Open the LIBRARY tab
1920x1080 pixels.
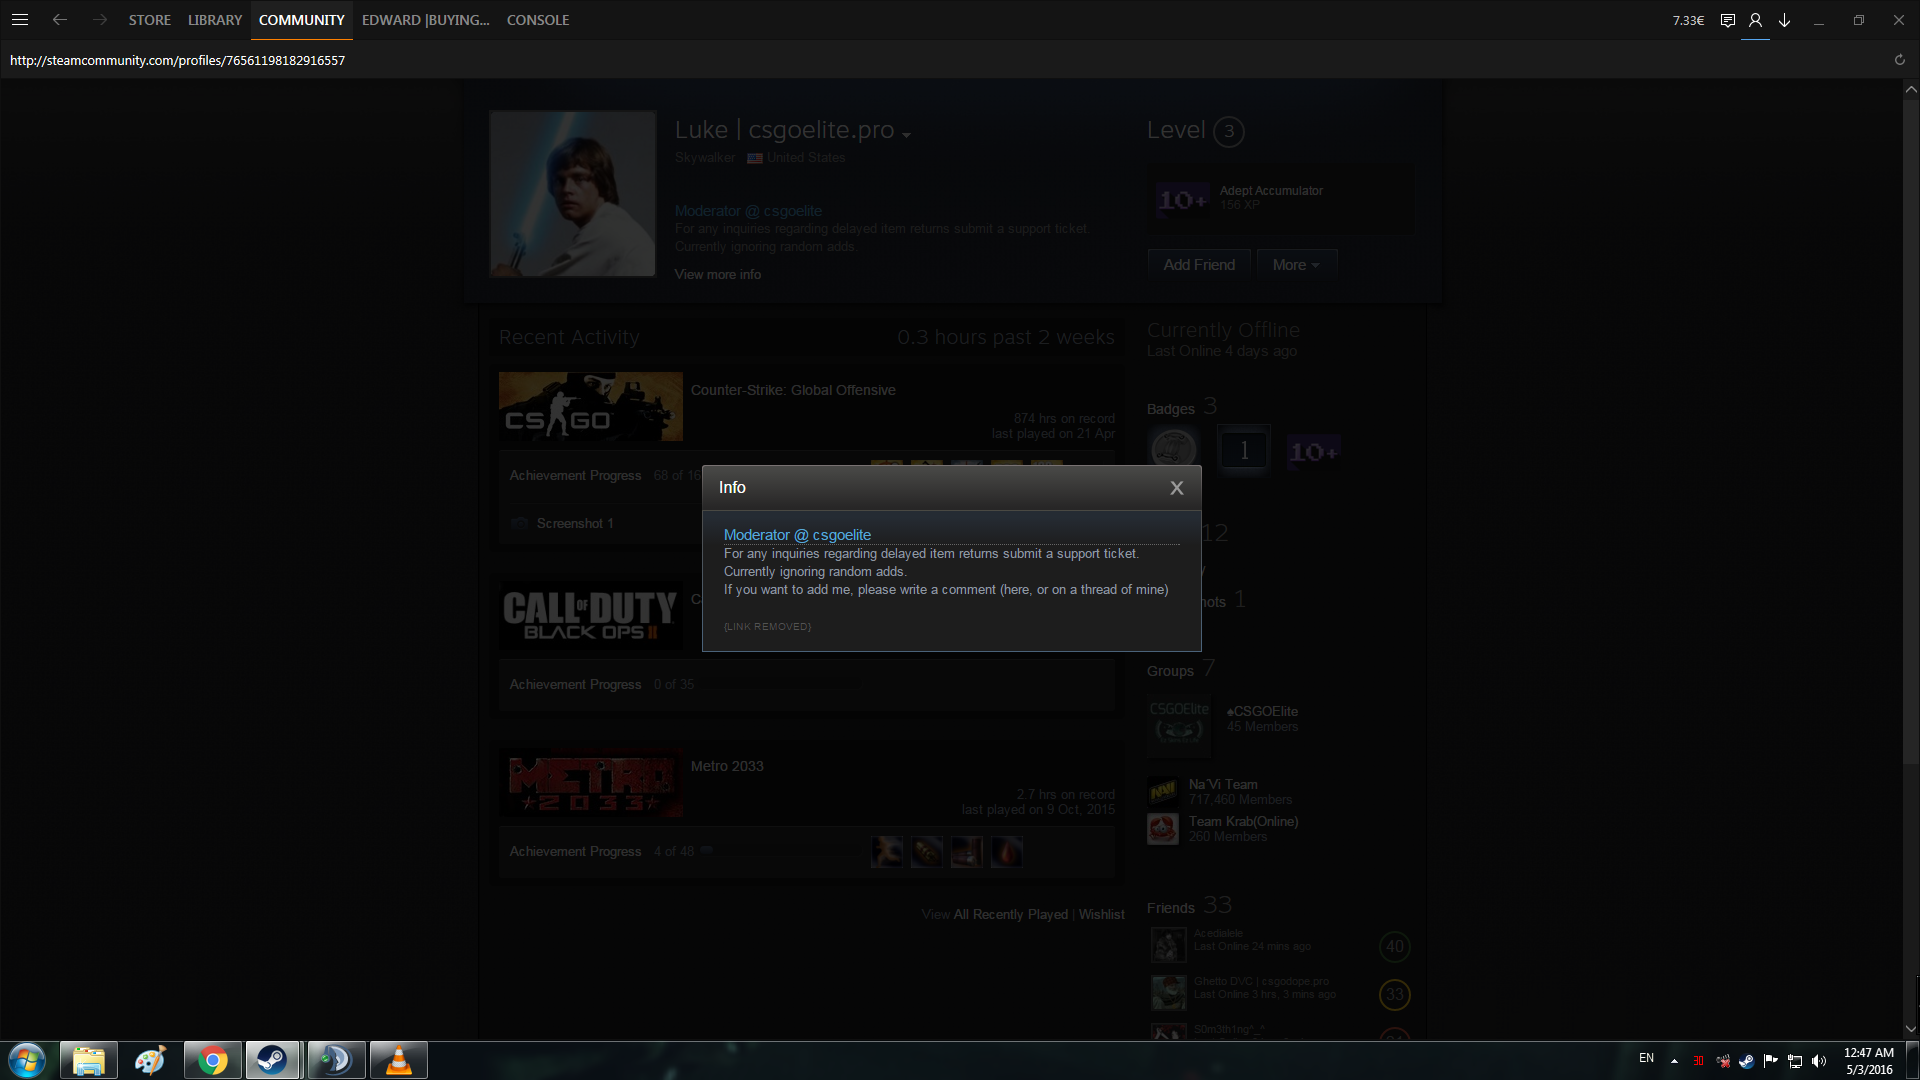pyautogui.click(x=215, y=20)
